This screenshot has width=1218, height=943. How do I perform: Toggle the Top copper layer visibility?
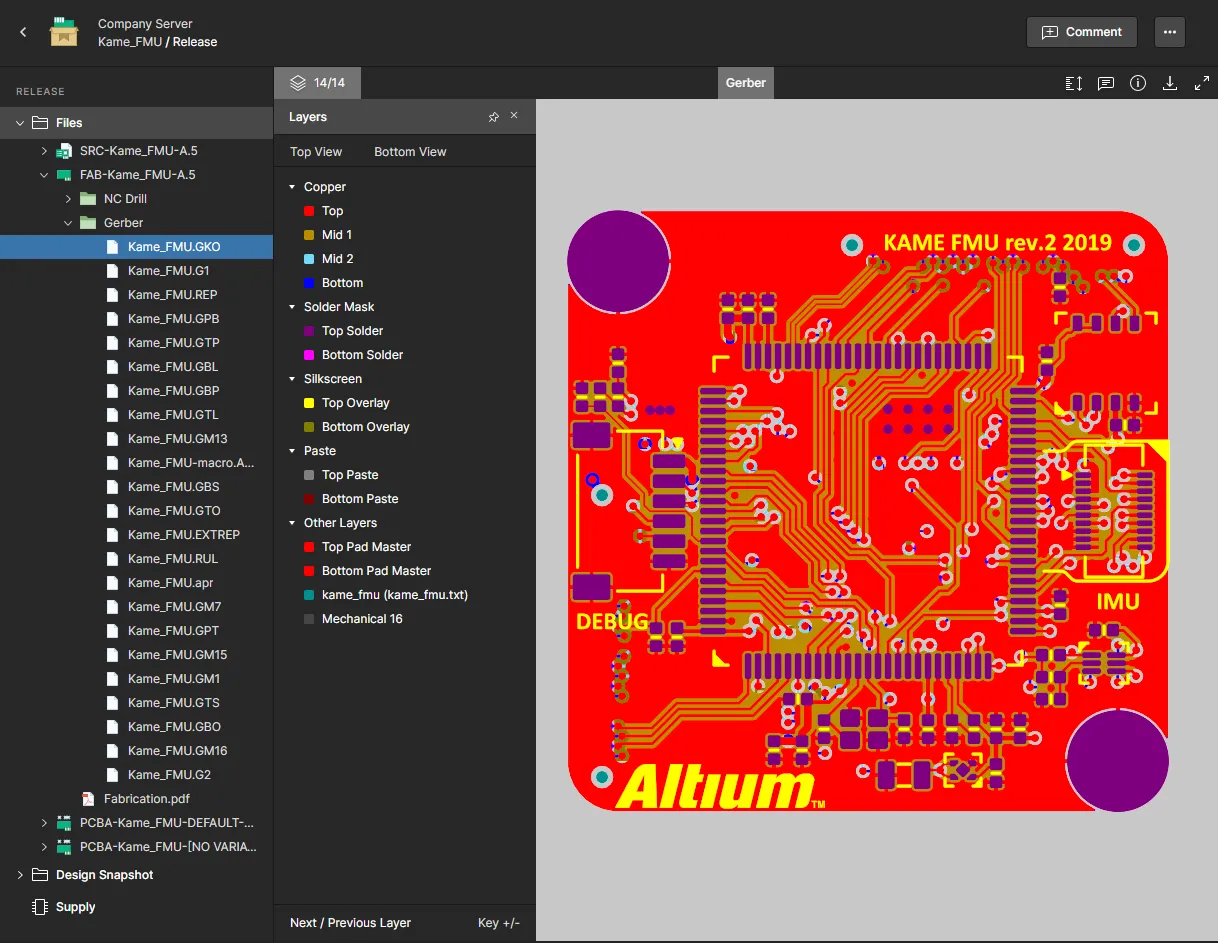point(309,211)
